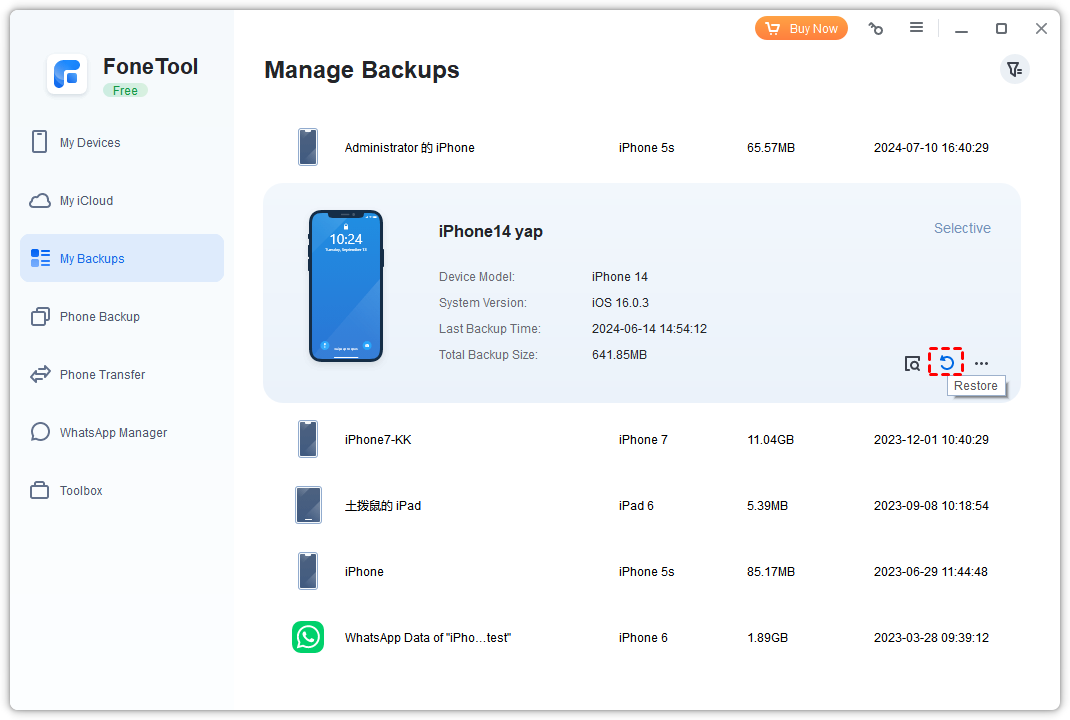This screenshot has width=1070, height=720.
Task: Click the 2023-06-29 11:44:48 date
Action: click(931, 571)
